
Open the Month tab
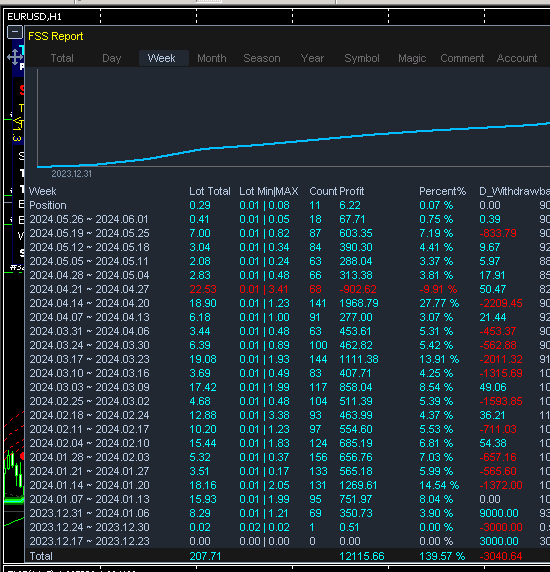tap(212, 58)
